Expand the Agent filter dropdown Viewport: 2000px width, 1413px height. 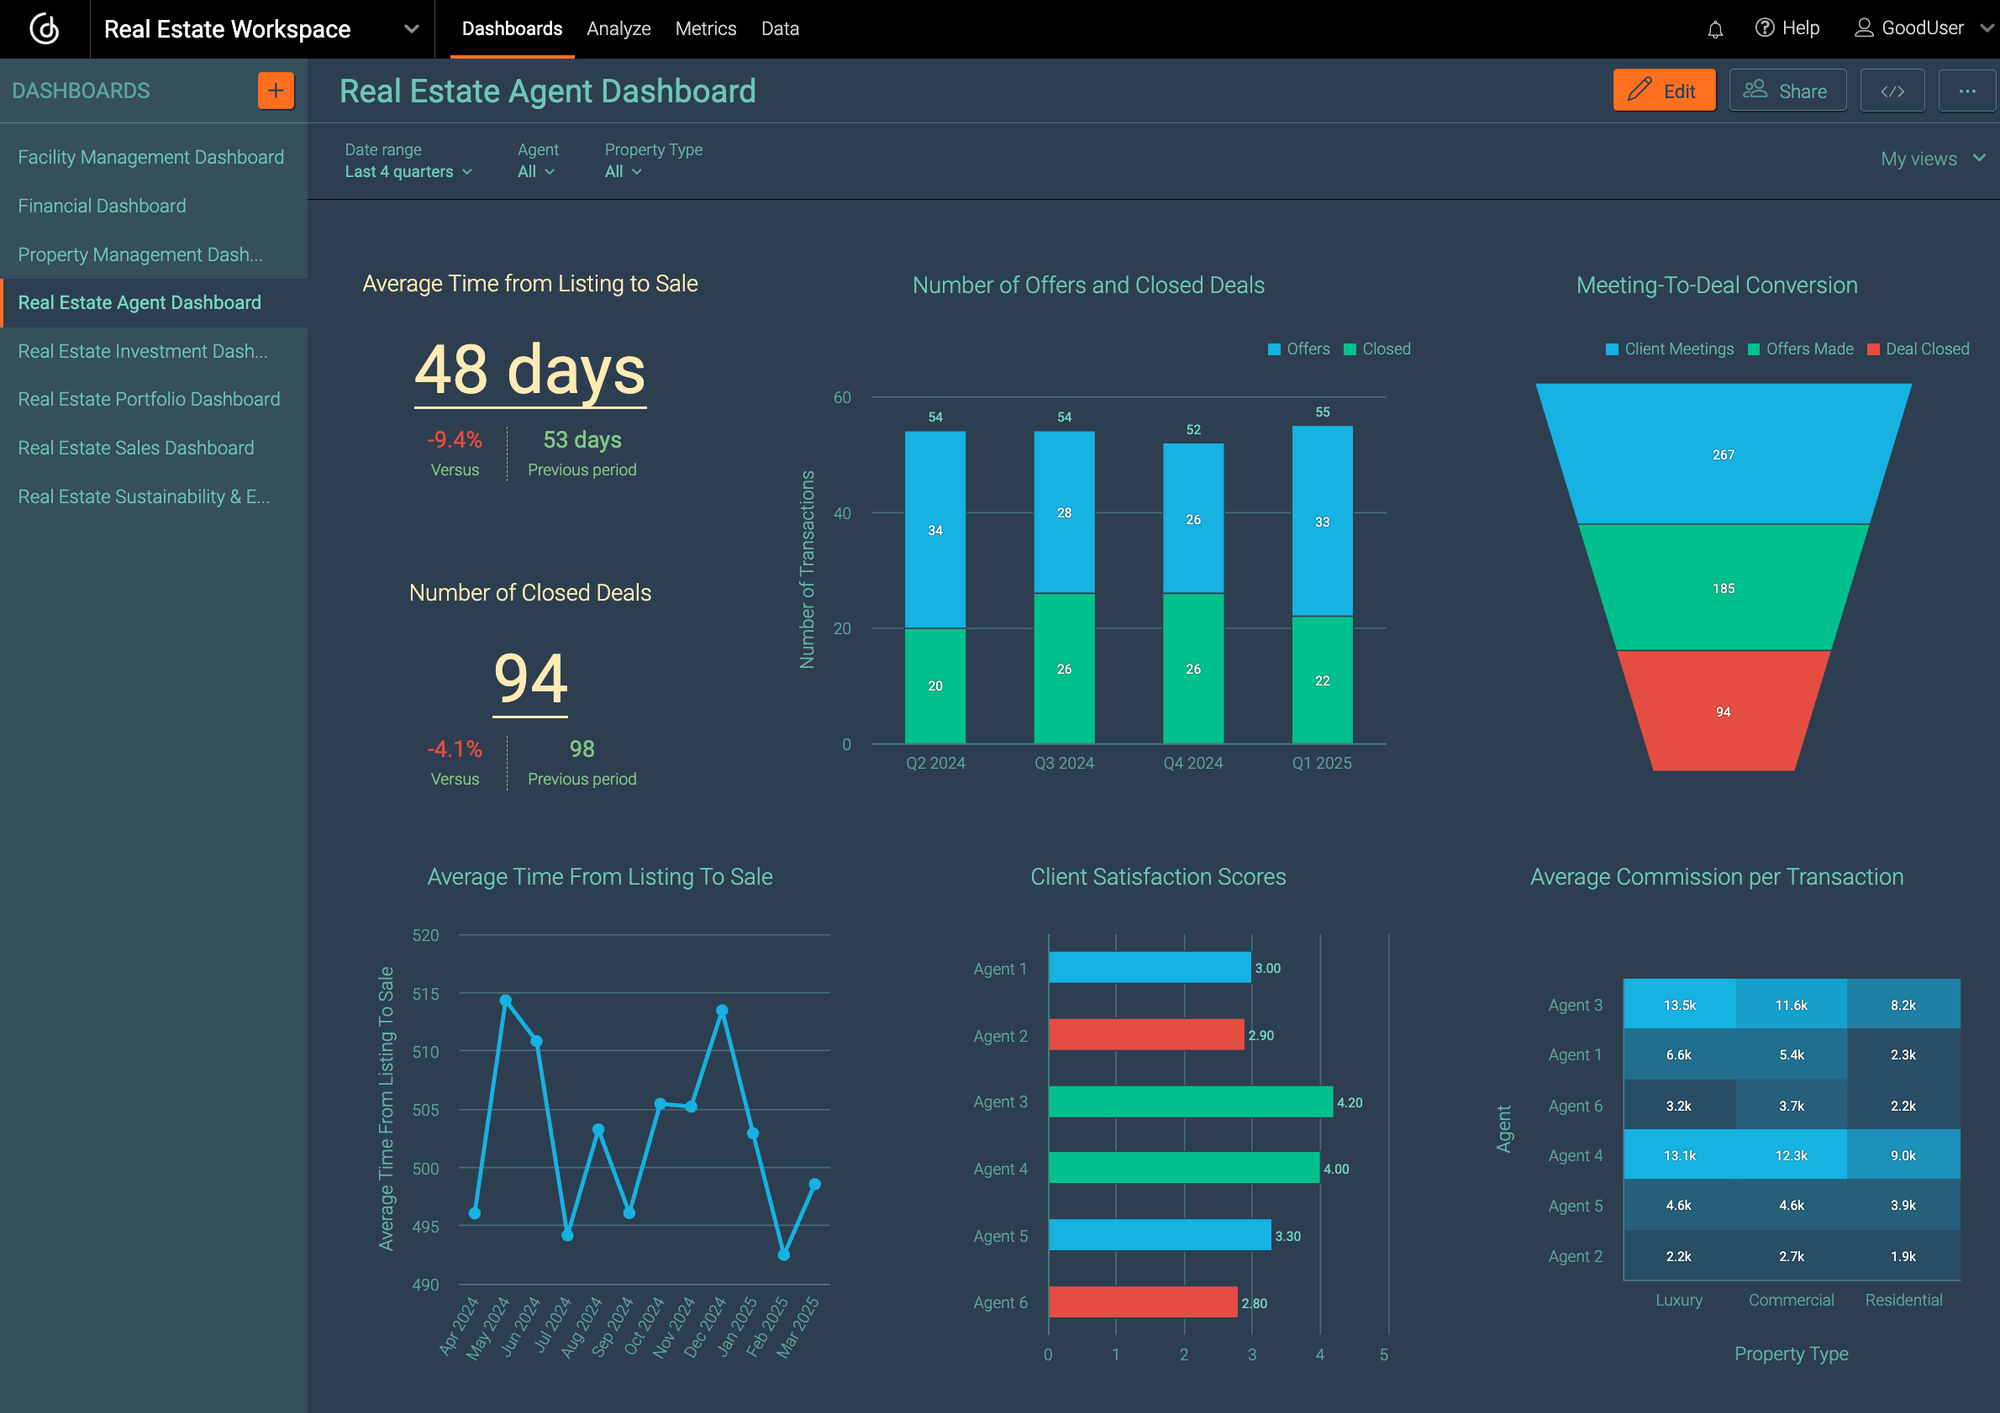coord(536,171)
